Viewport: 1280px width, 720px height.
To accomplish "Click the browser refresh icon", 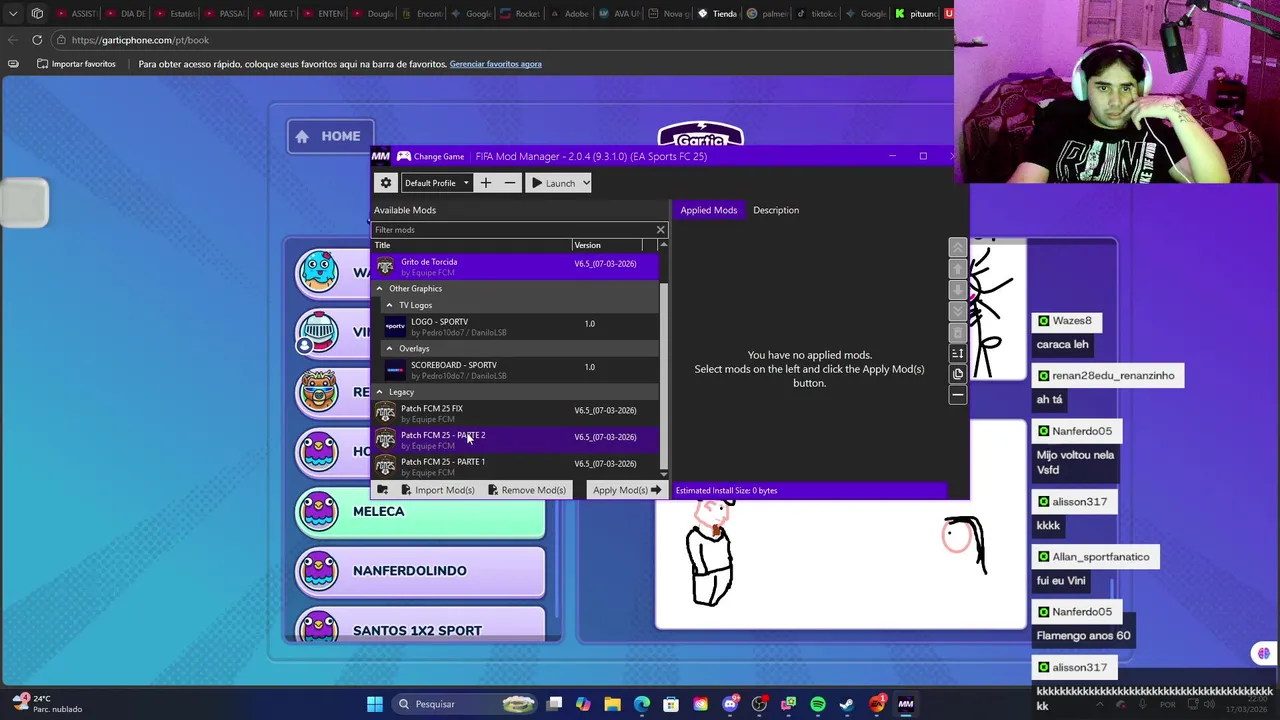I will [x=37, y=40].
